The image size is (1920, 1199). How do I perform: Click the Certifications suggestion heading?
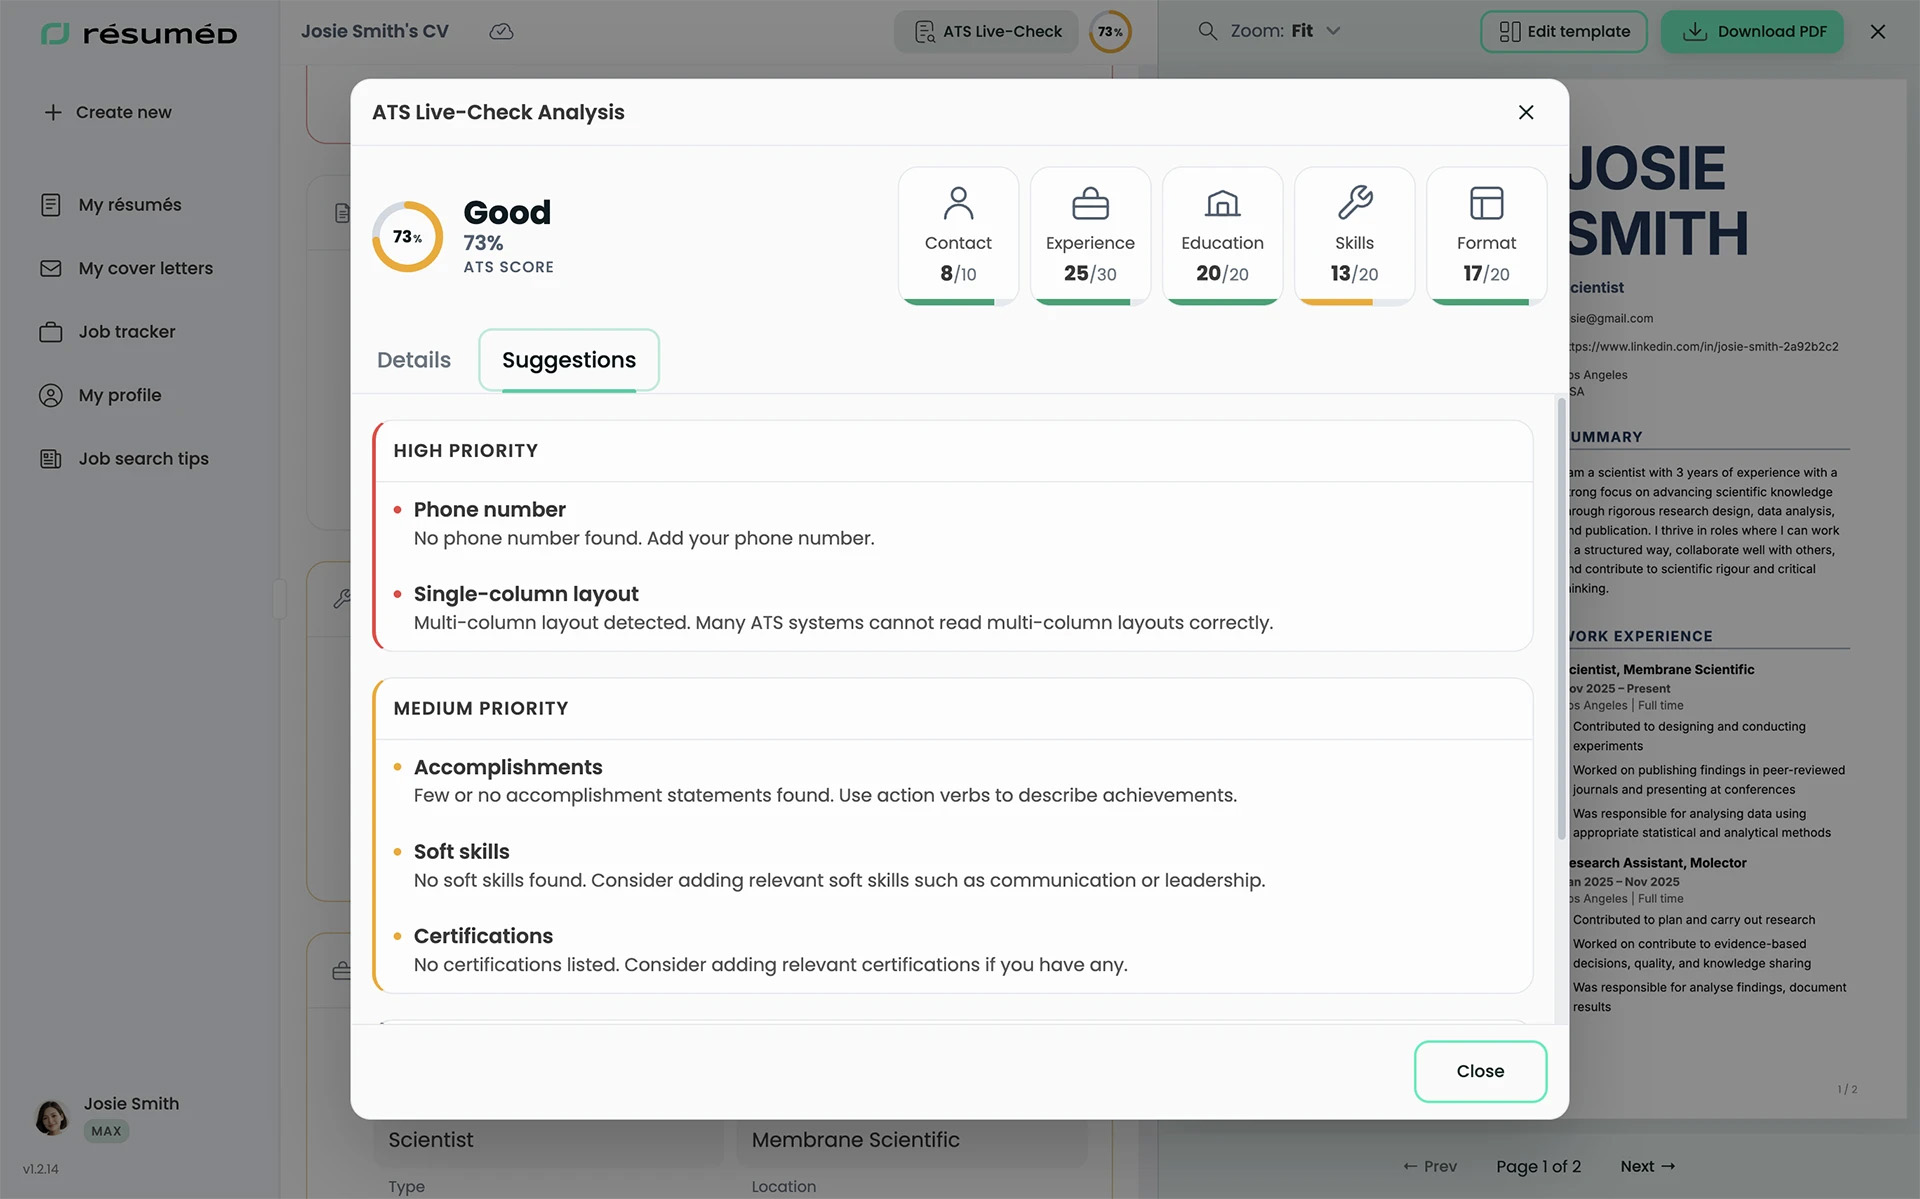point(483,936)
